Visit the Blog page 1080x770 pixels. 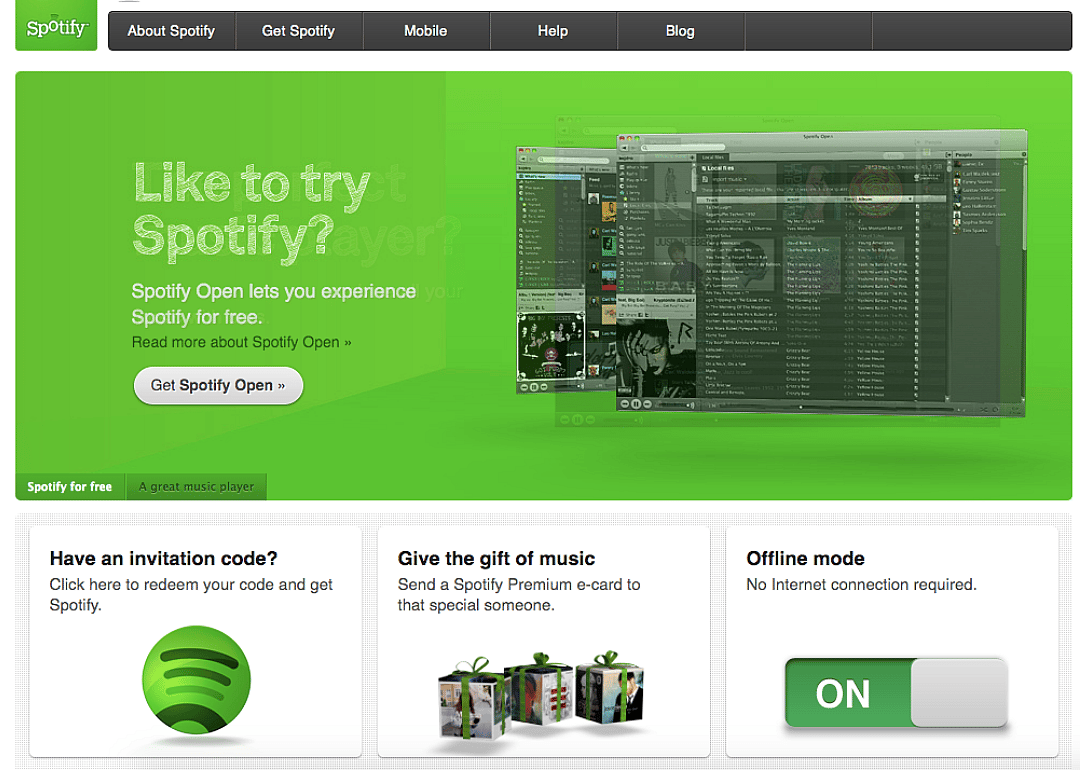click(681, 31)
